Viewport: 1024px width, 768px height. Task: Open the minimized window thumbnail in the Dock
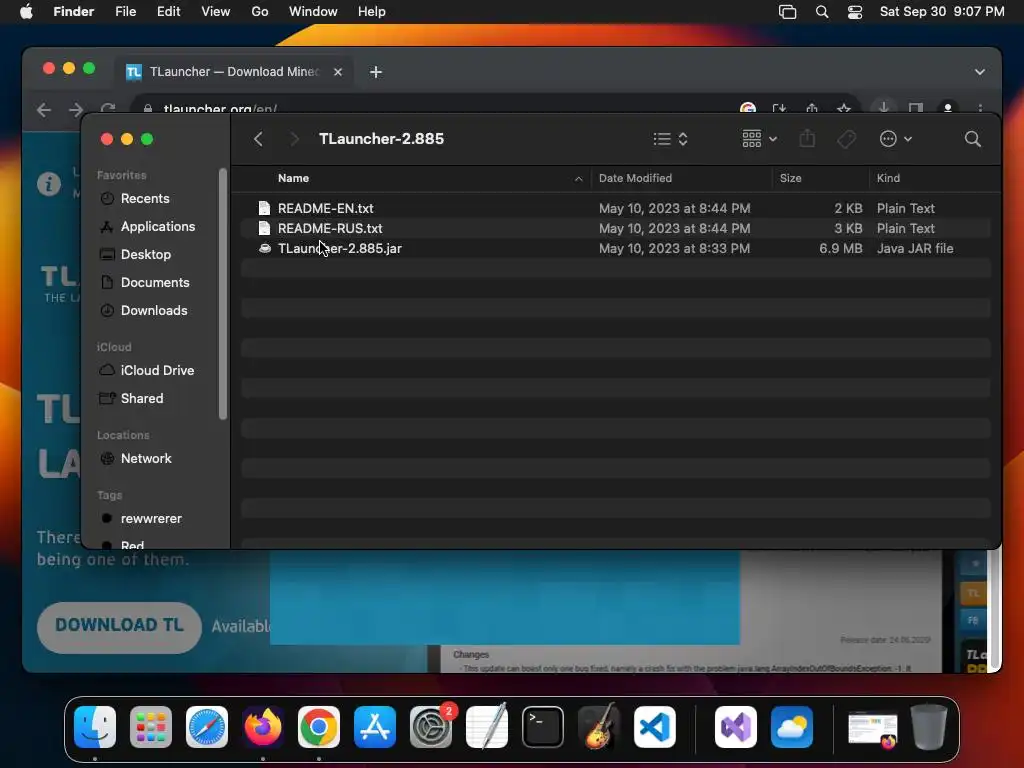(x=872, y=728)
